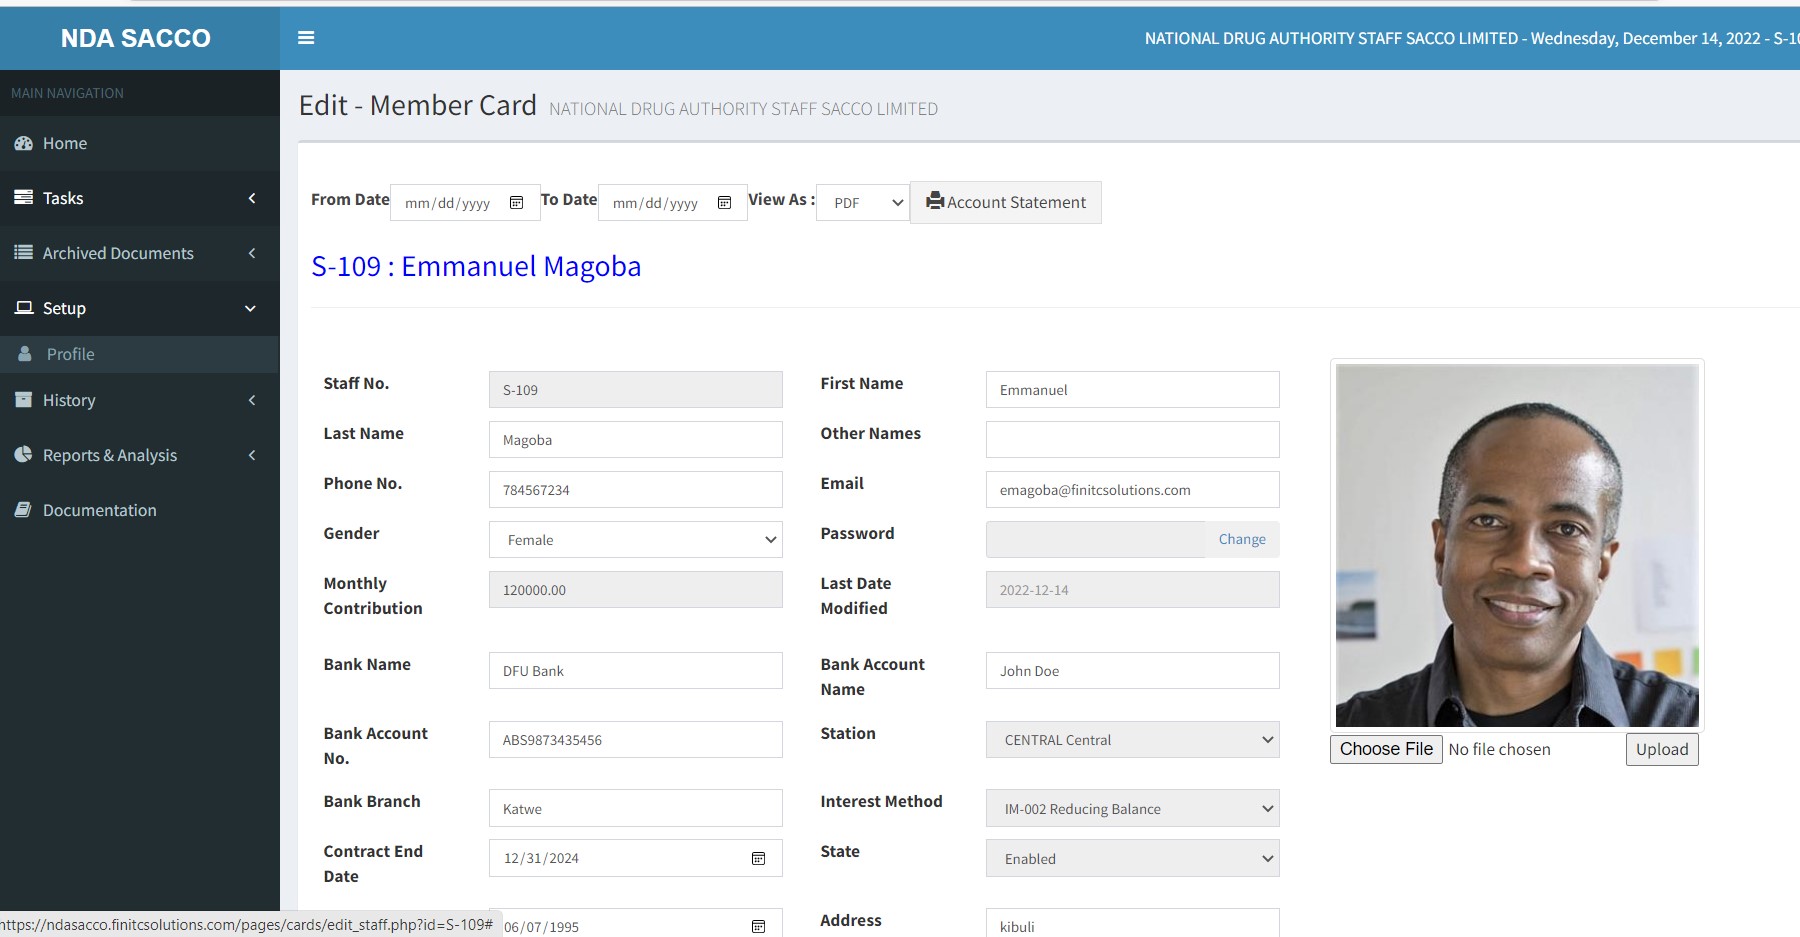
Task: Toggle the hamburger sidebar menu icon
Action: tap(306, 38)
